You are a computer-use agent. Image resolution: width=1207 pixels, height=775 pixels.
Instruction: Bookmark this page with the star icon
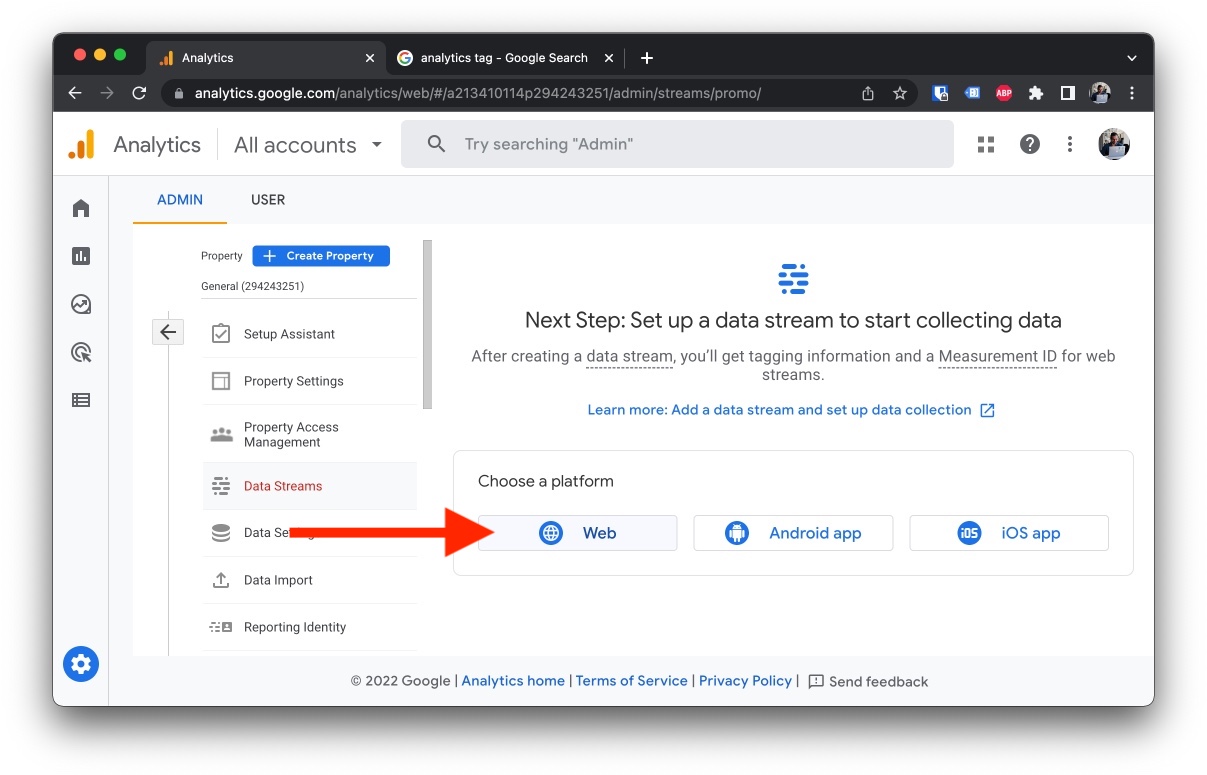click(900, 93)
